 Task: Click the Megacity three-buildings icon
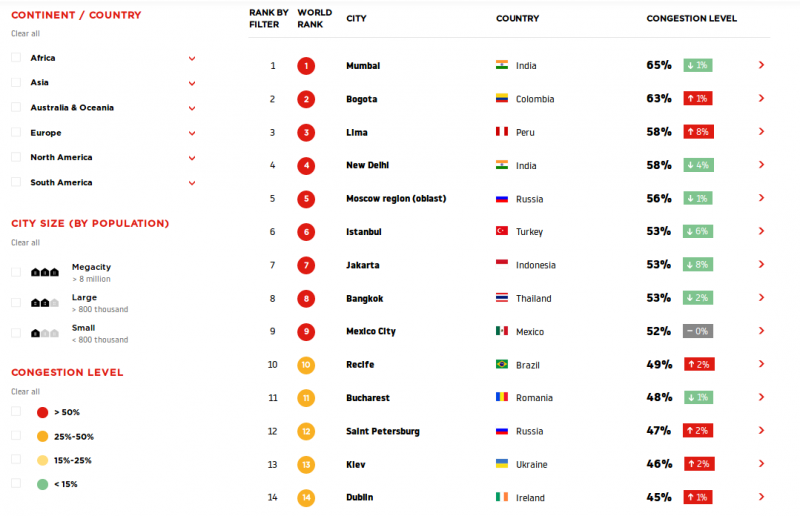[x=45, y=272]
